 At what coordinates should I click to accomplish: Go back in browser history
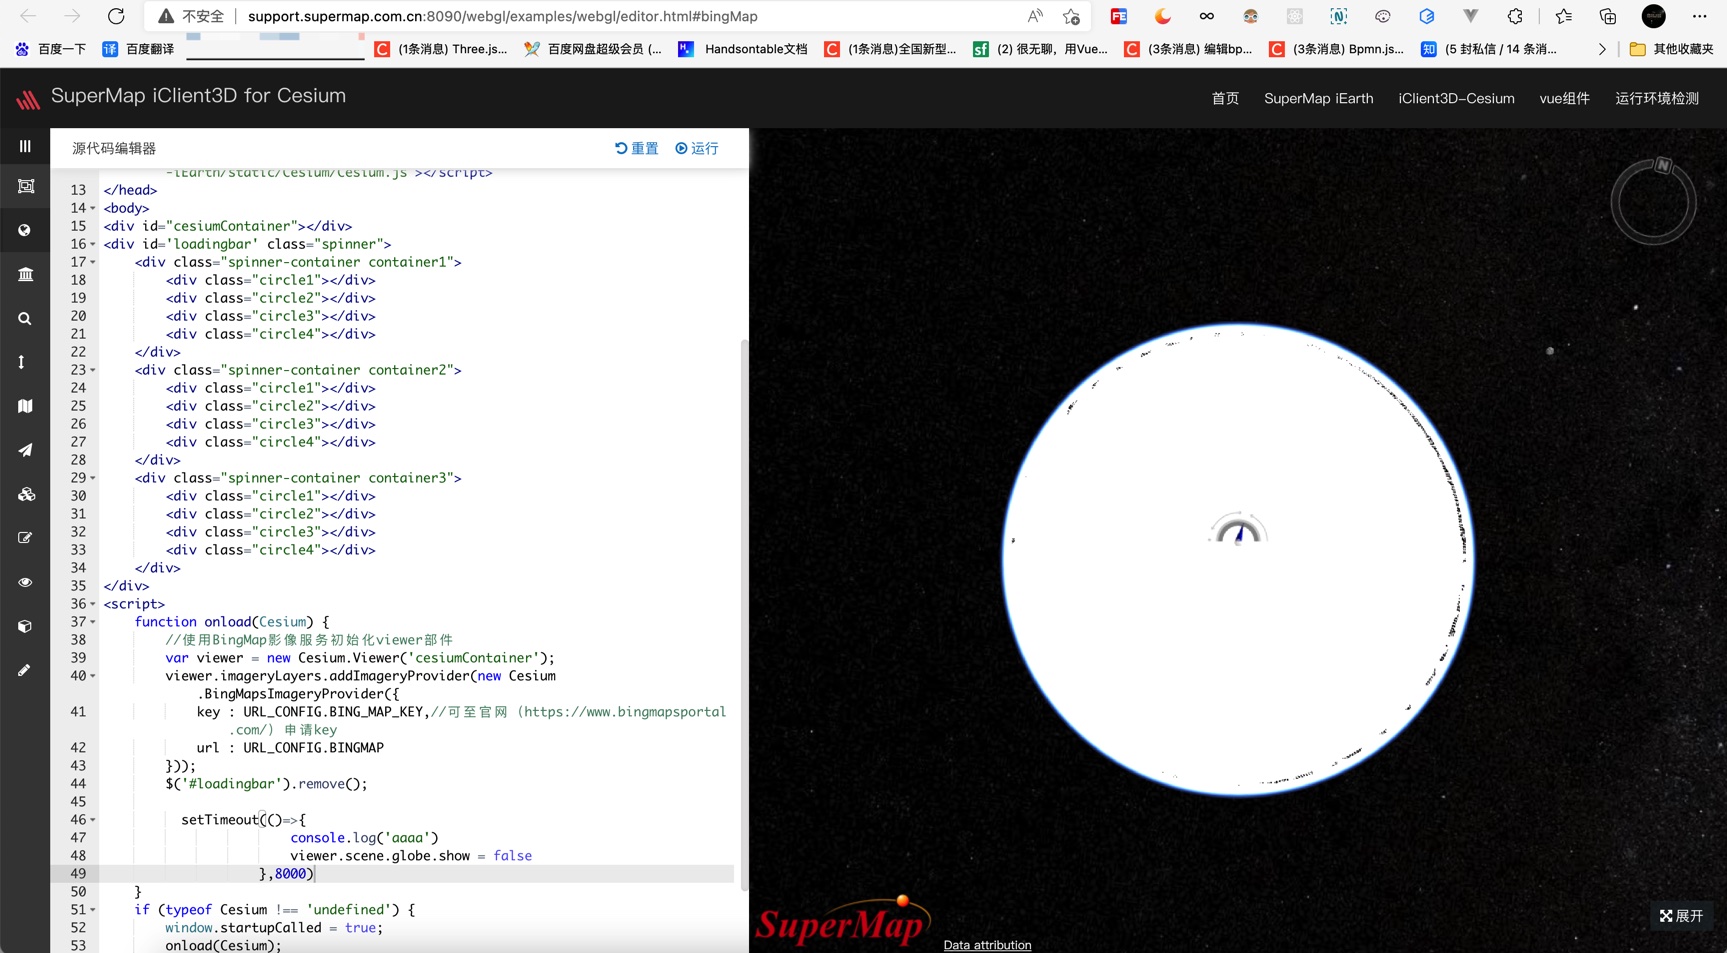(28, 16)
